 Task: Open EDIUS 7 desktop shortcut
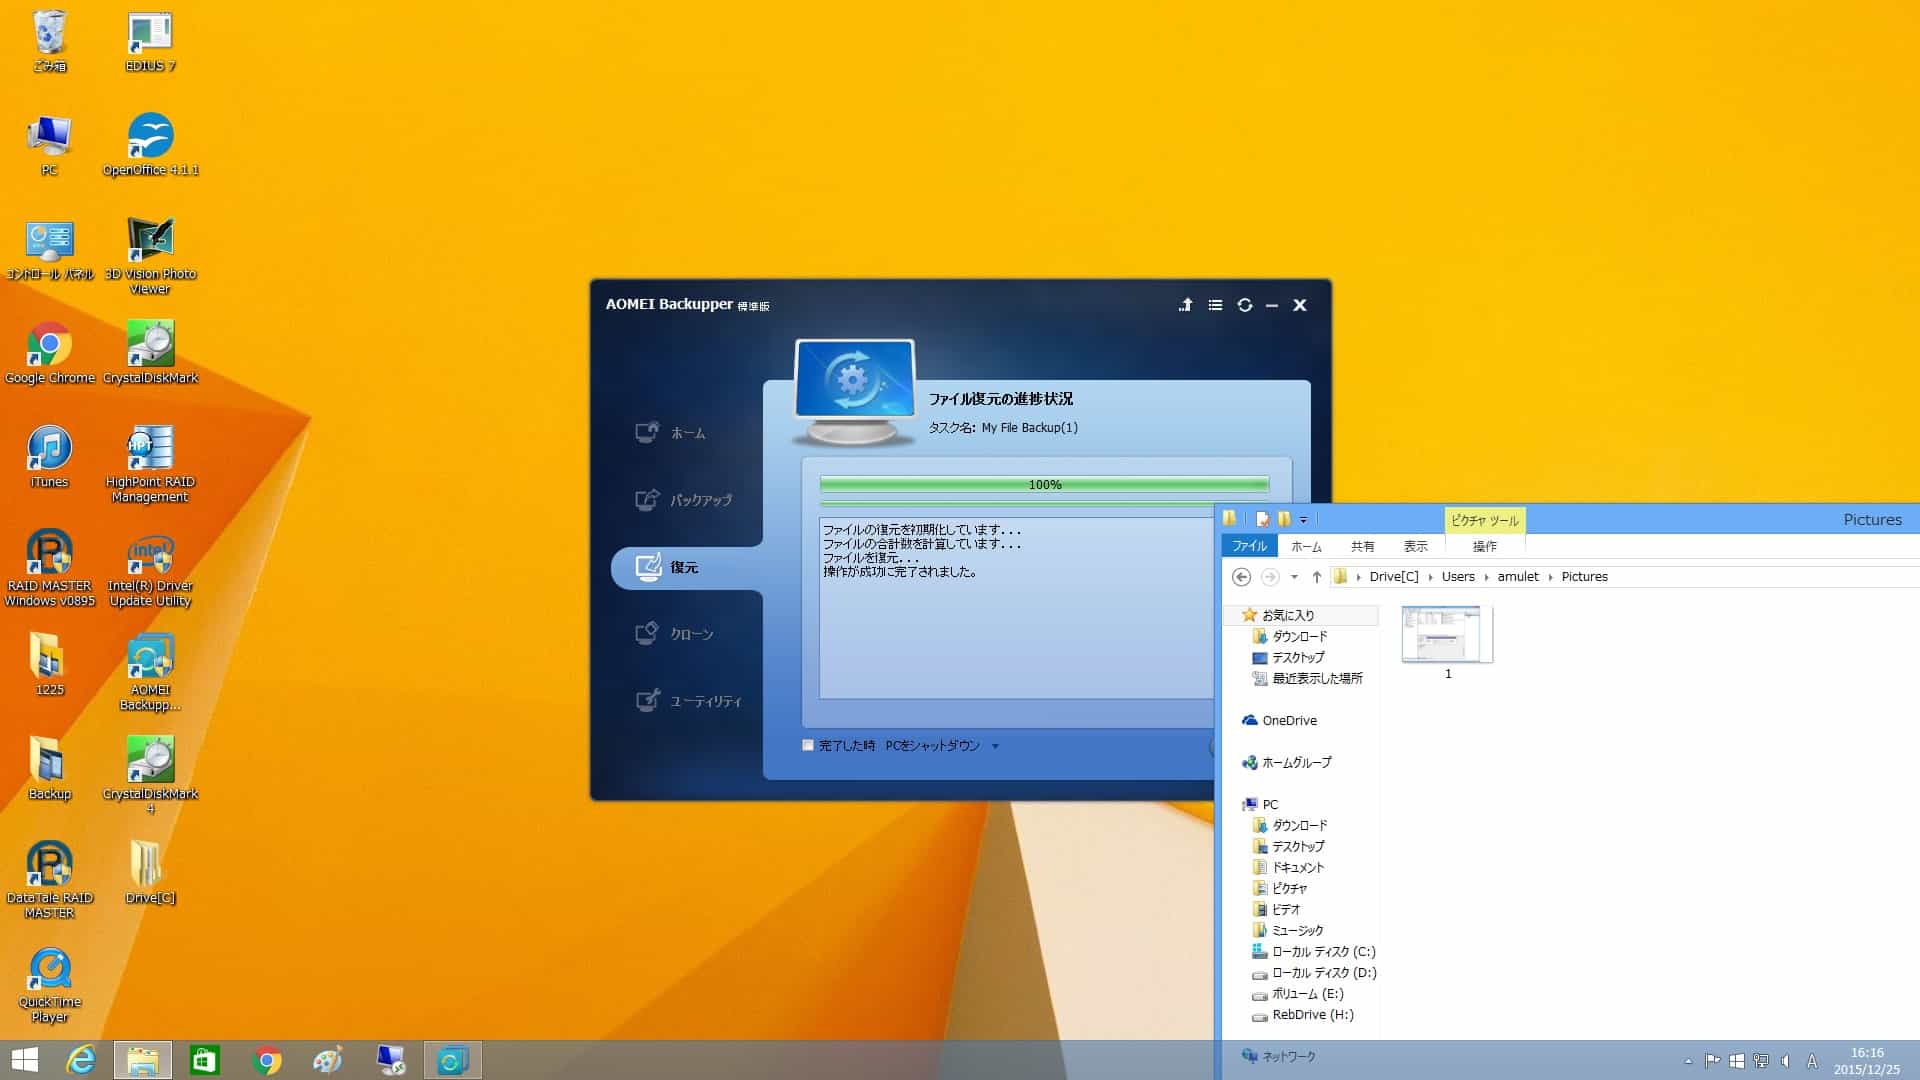[x=150, y=41]
